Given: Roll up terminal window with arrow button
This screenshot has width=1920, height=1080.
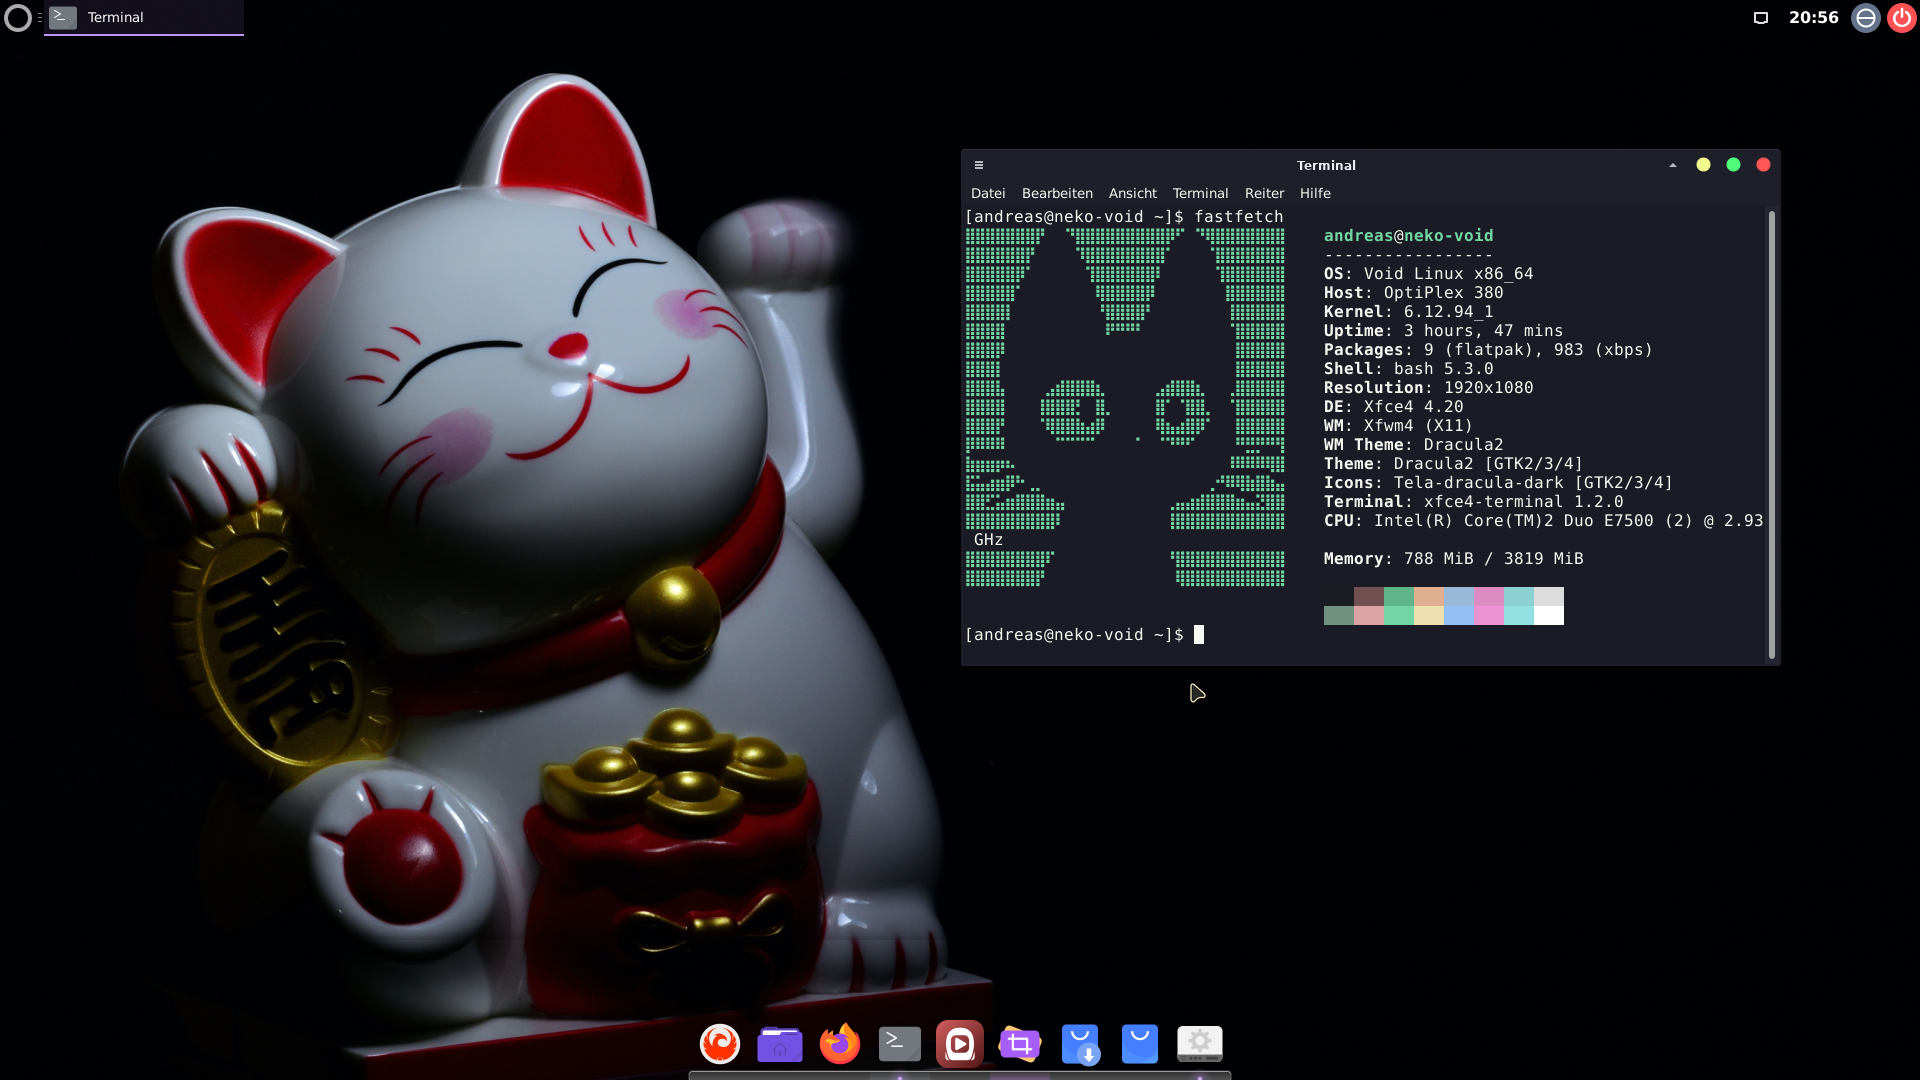Looking at the screenshot, I should pyautogui.click(x=1673, y=165).
